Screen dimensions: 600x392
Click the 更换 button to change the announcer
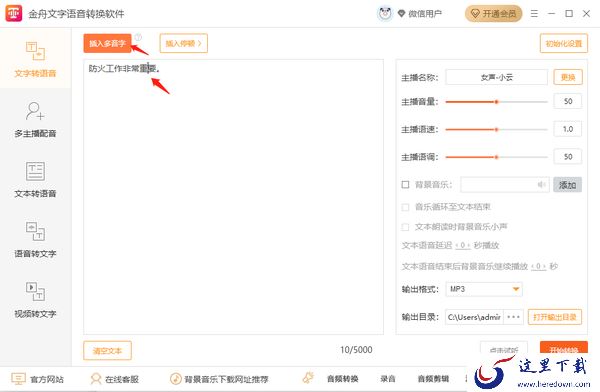click(x=568, y=77)
